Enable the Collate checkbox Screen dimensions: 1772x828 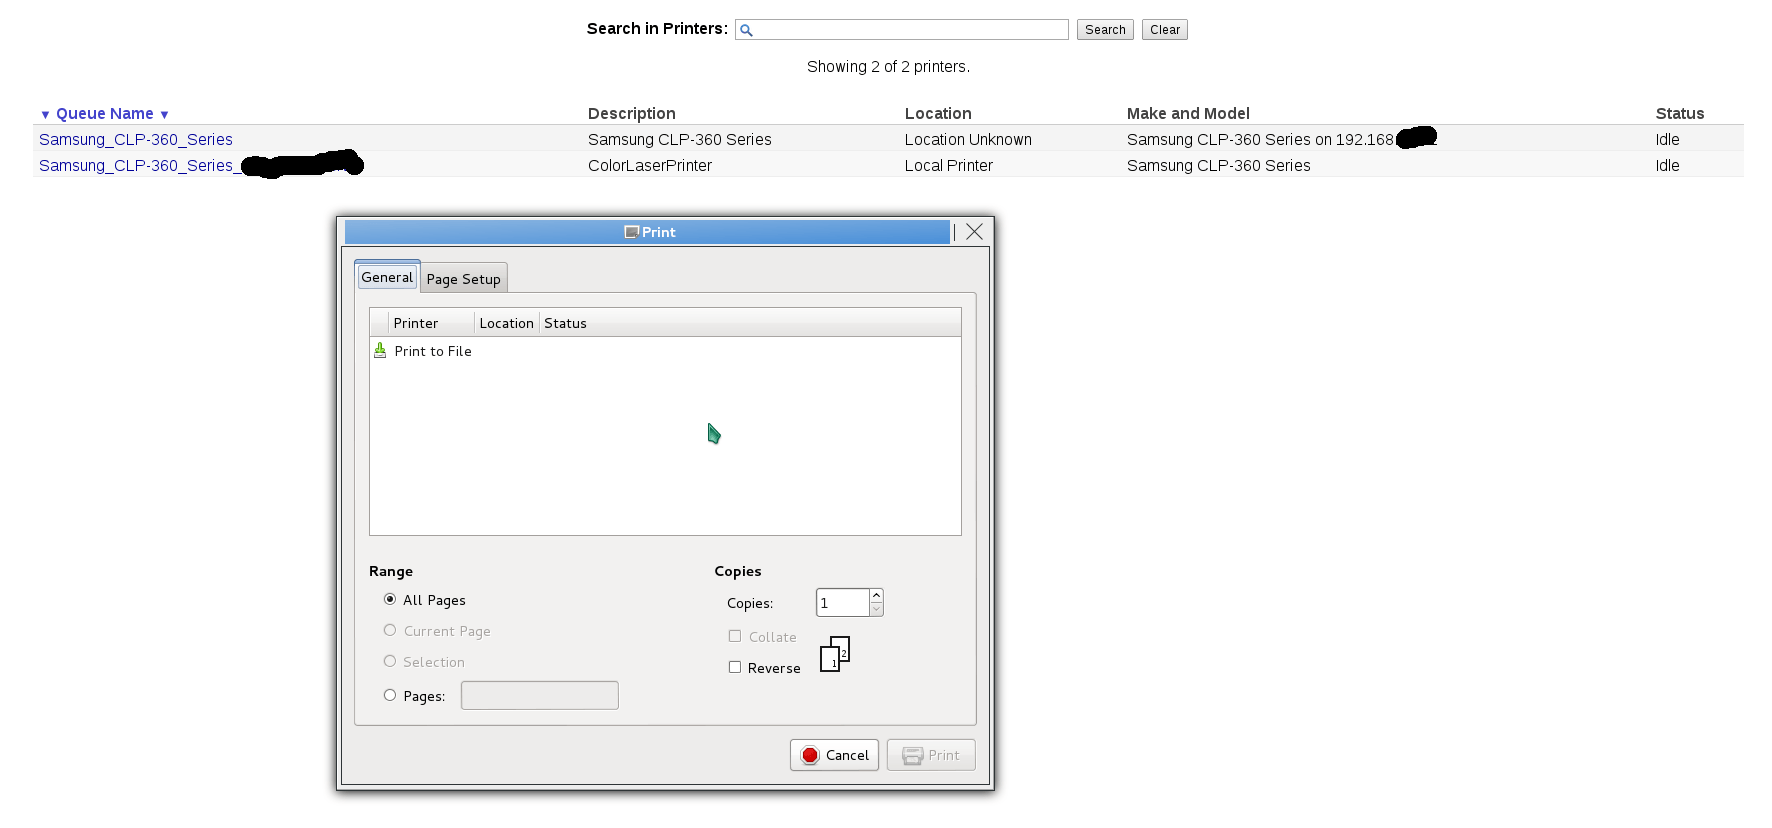pyautogui.click(x=735, y=636)
